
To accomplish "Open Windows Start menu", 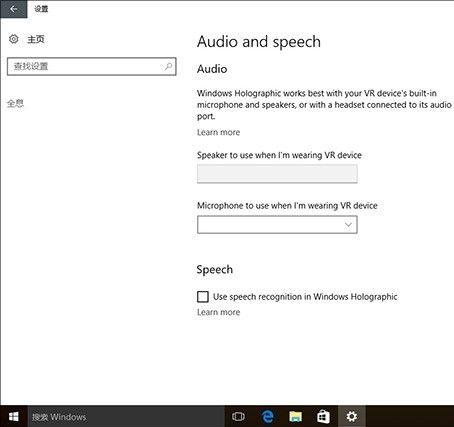I will [14, 416].
